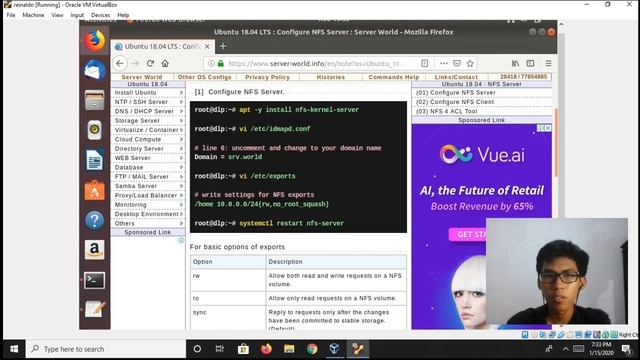Expand the WEB Server entry

coord(148,158)
